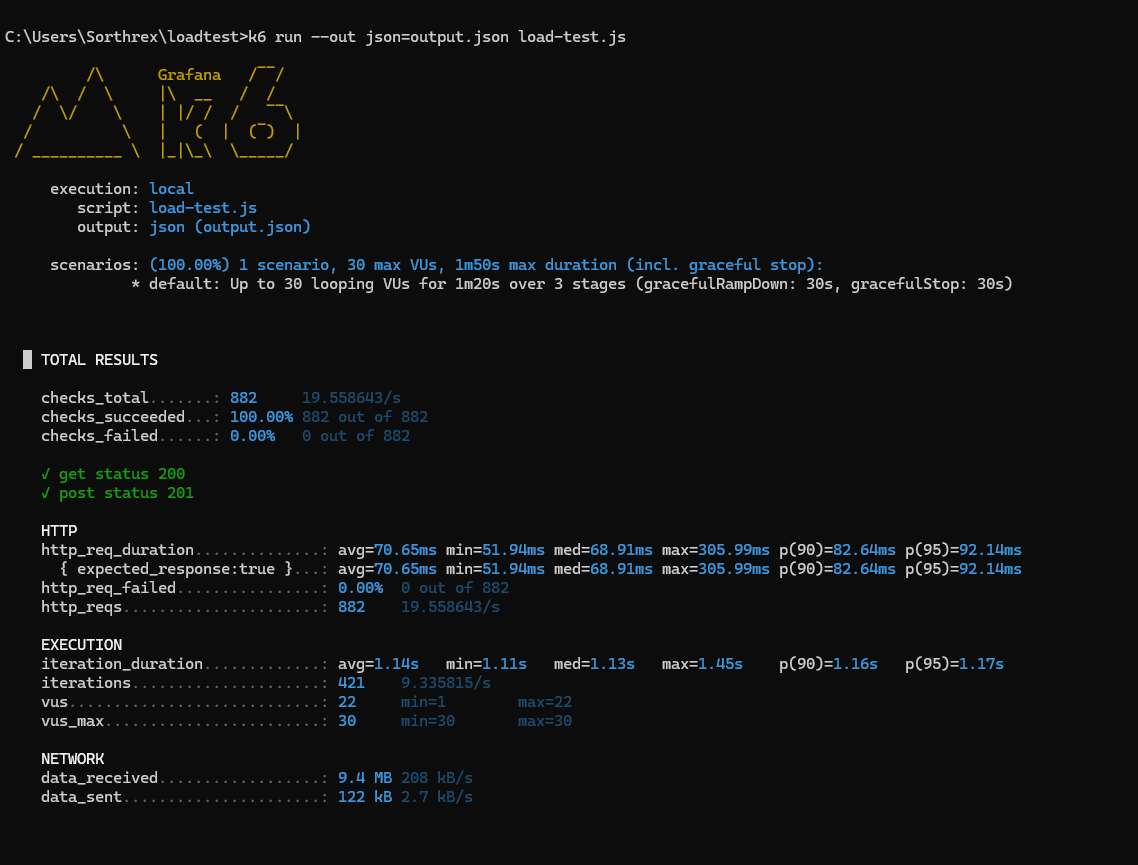
Task: Click the vus_max value 30
Action: click(x=347, y=721)
